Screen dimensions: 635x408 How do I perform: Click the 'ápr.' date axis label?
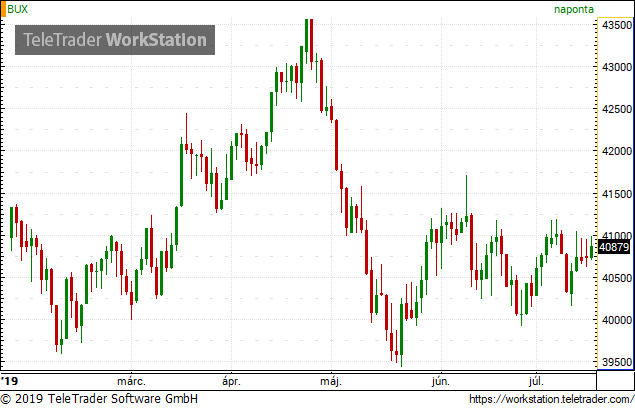231,381
